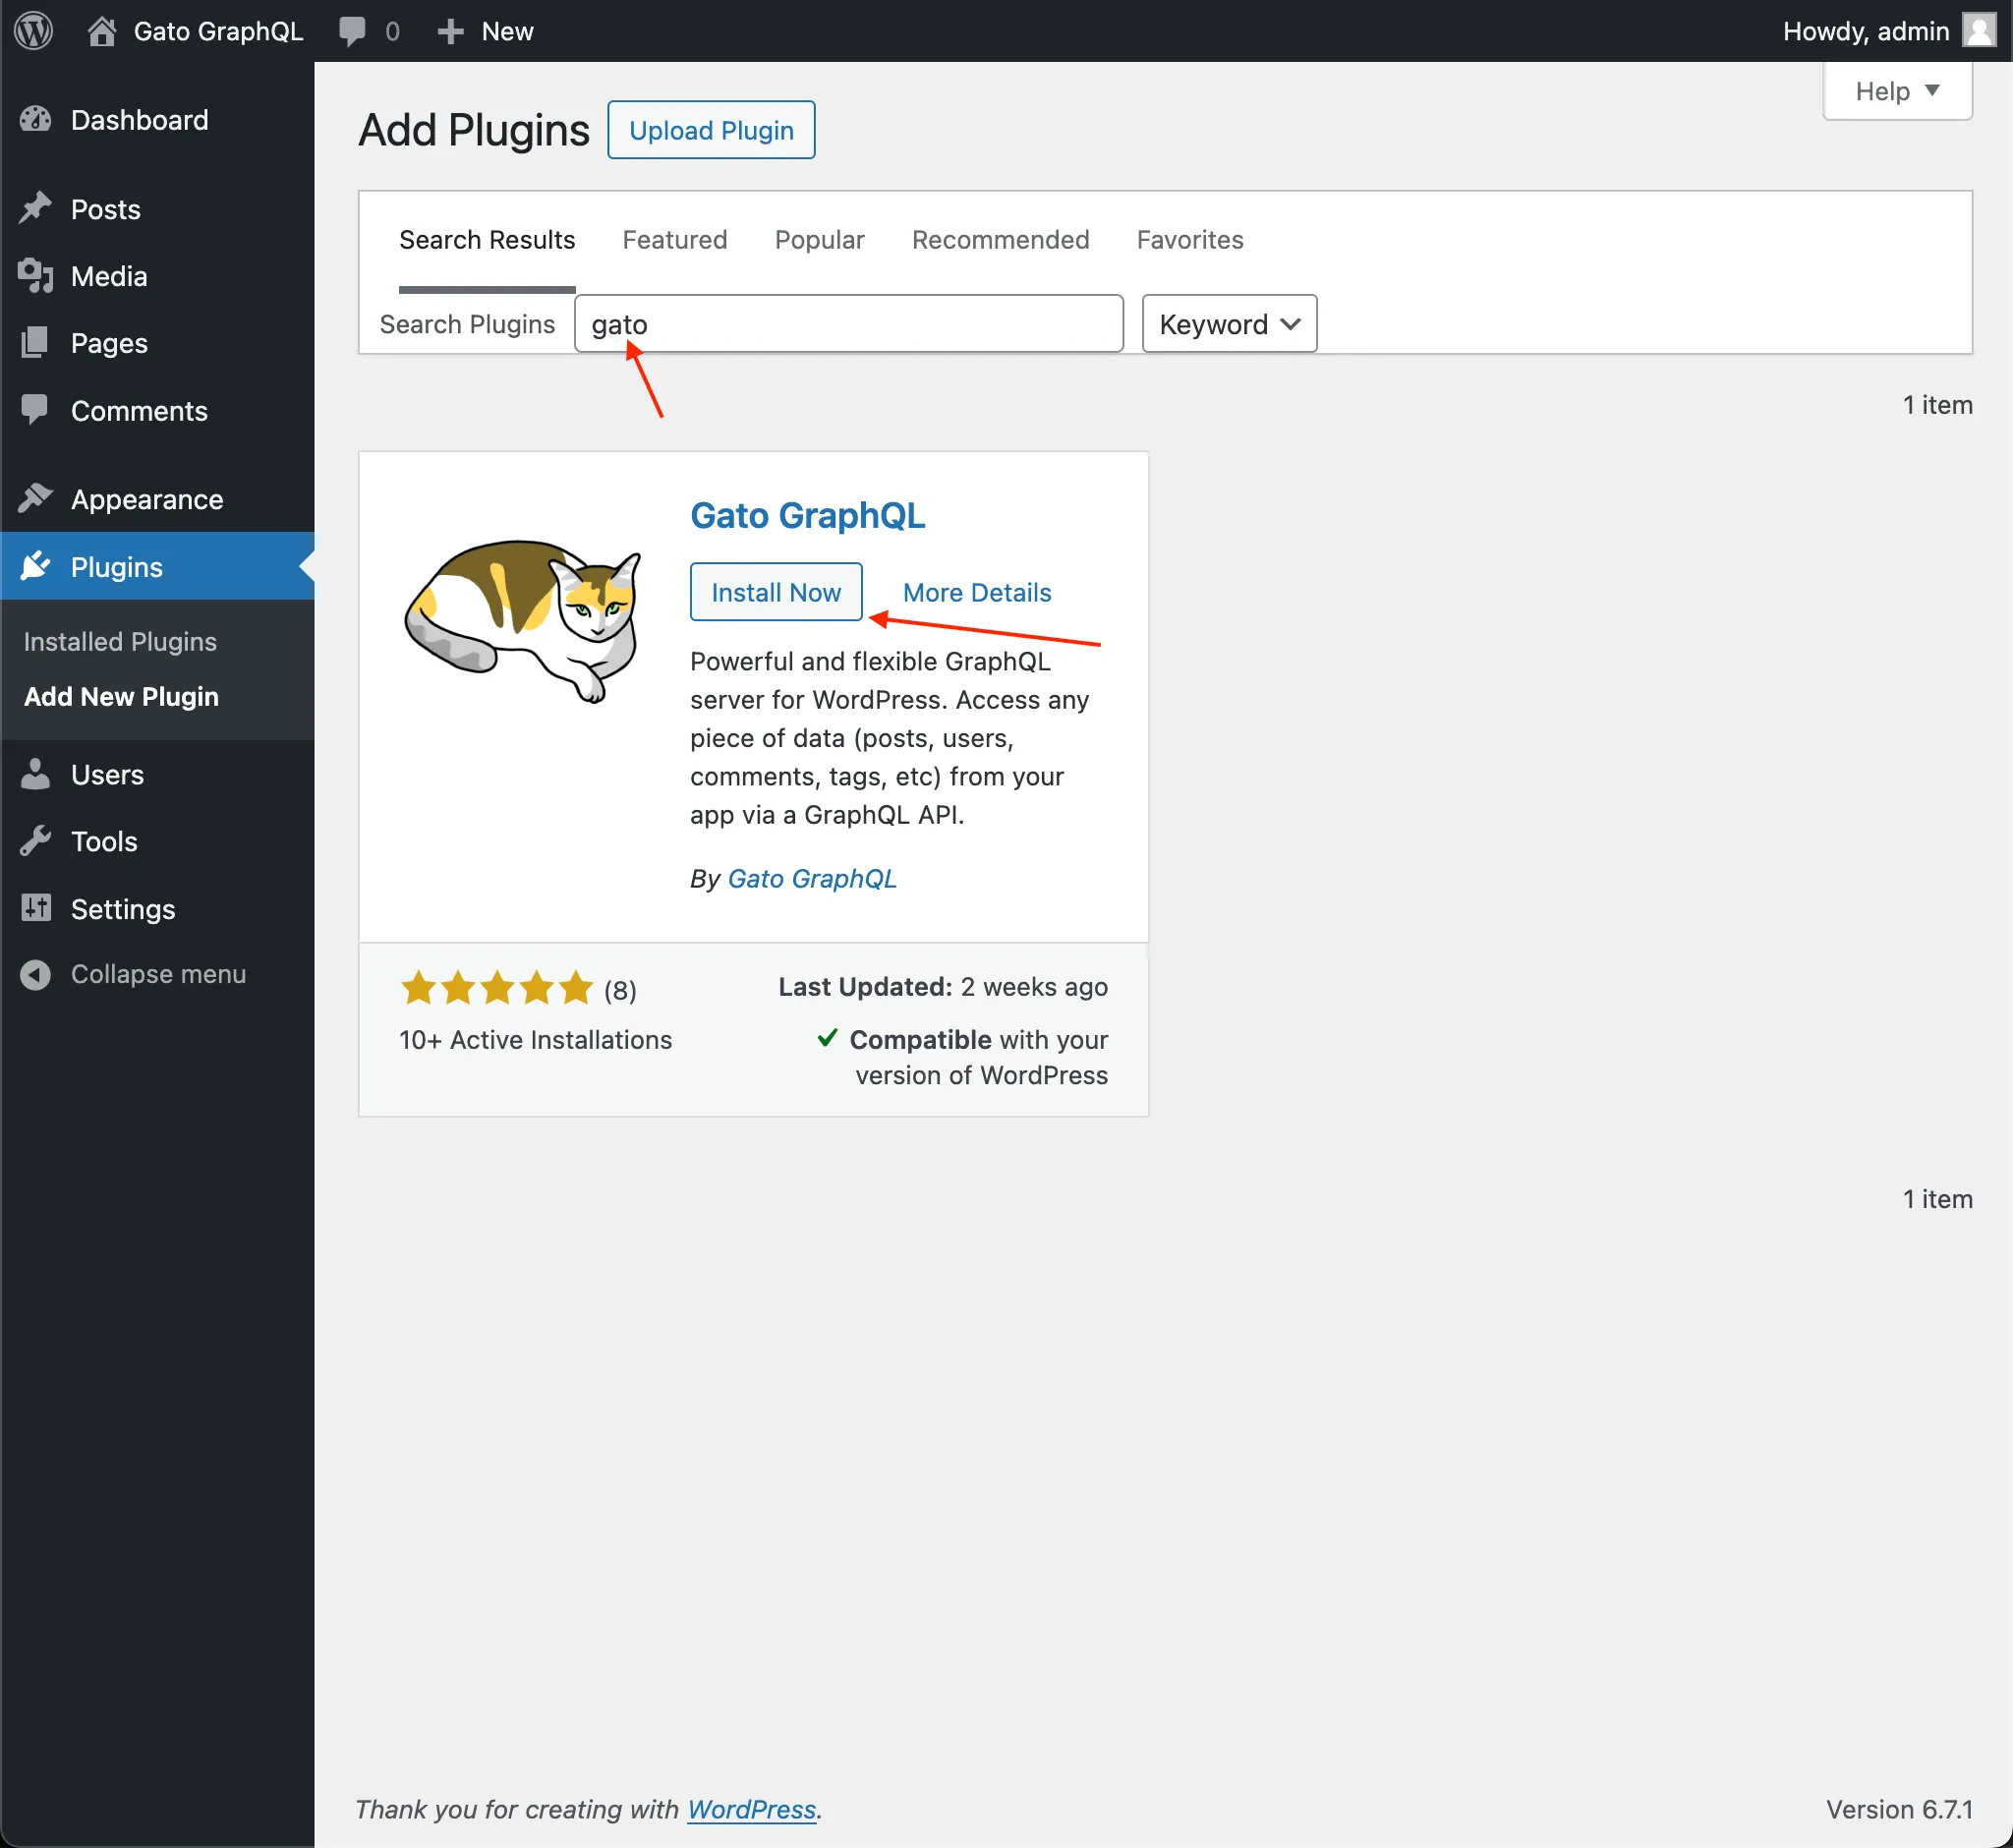
Task: Select the Pages icon
Action: [x=35, y=343]
